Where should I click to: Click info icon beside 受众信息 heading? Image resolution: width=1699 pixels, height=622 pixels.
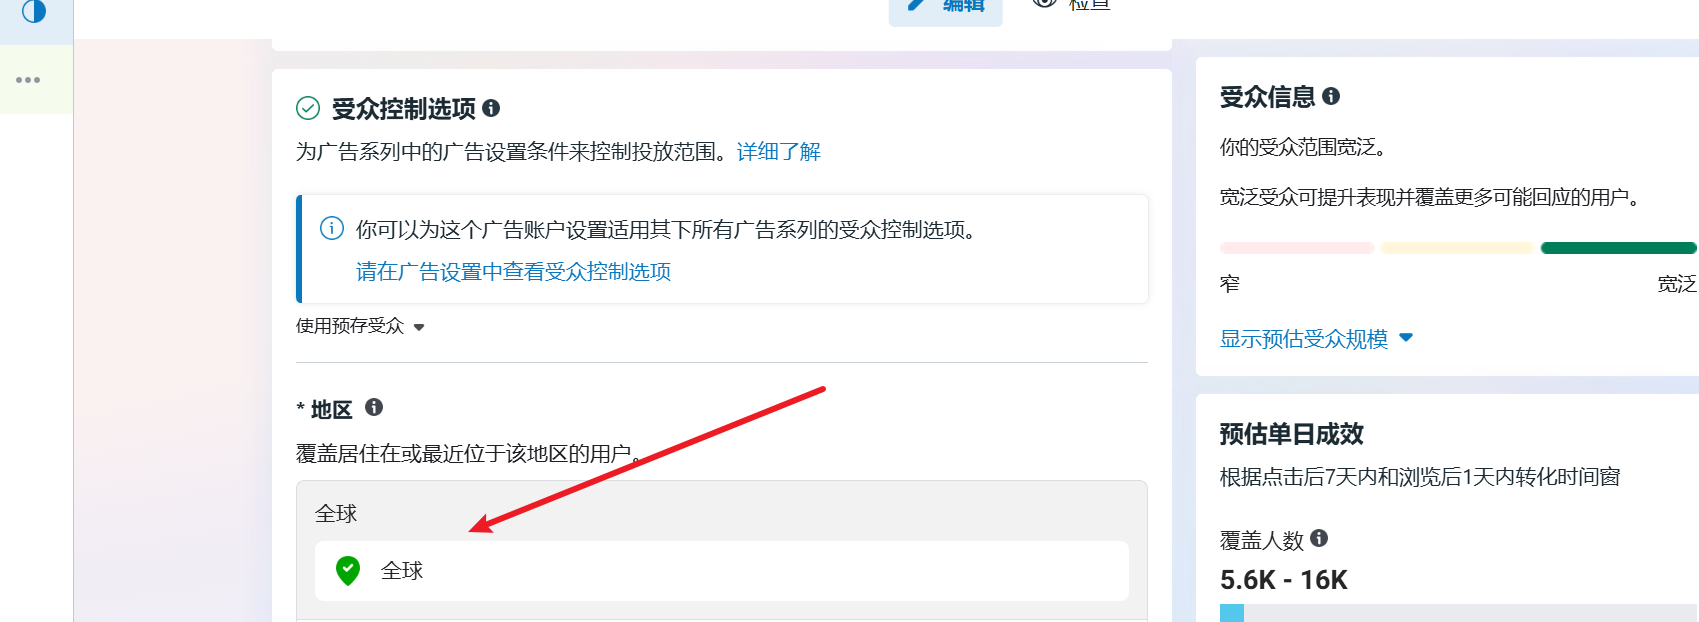[x=1331, y=96]
